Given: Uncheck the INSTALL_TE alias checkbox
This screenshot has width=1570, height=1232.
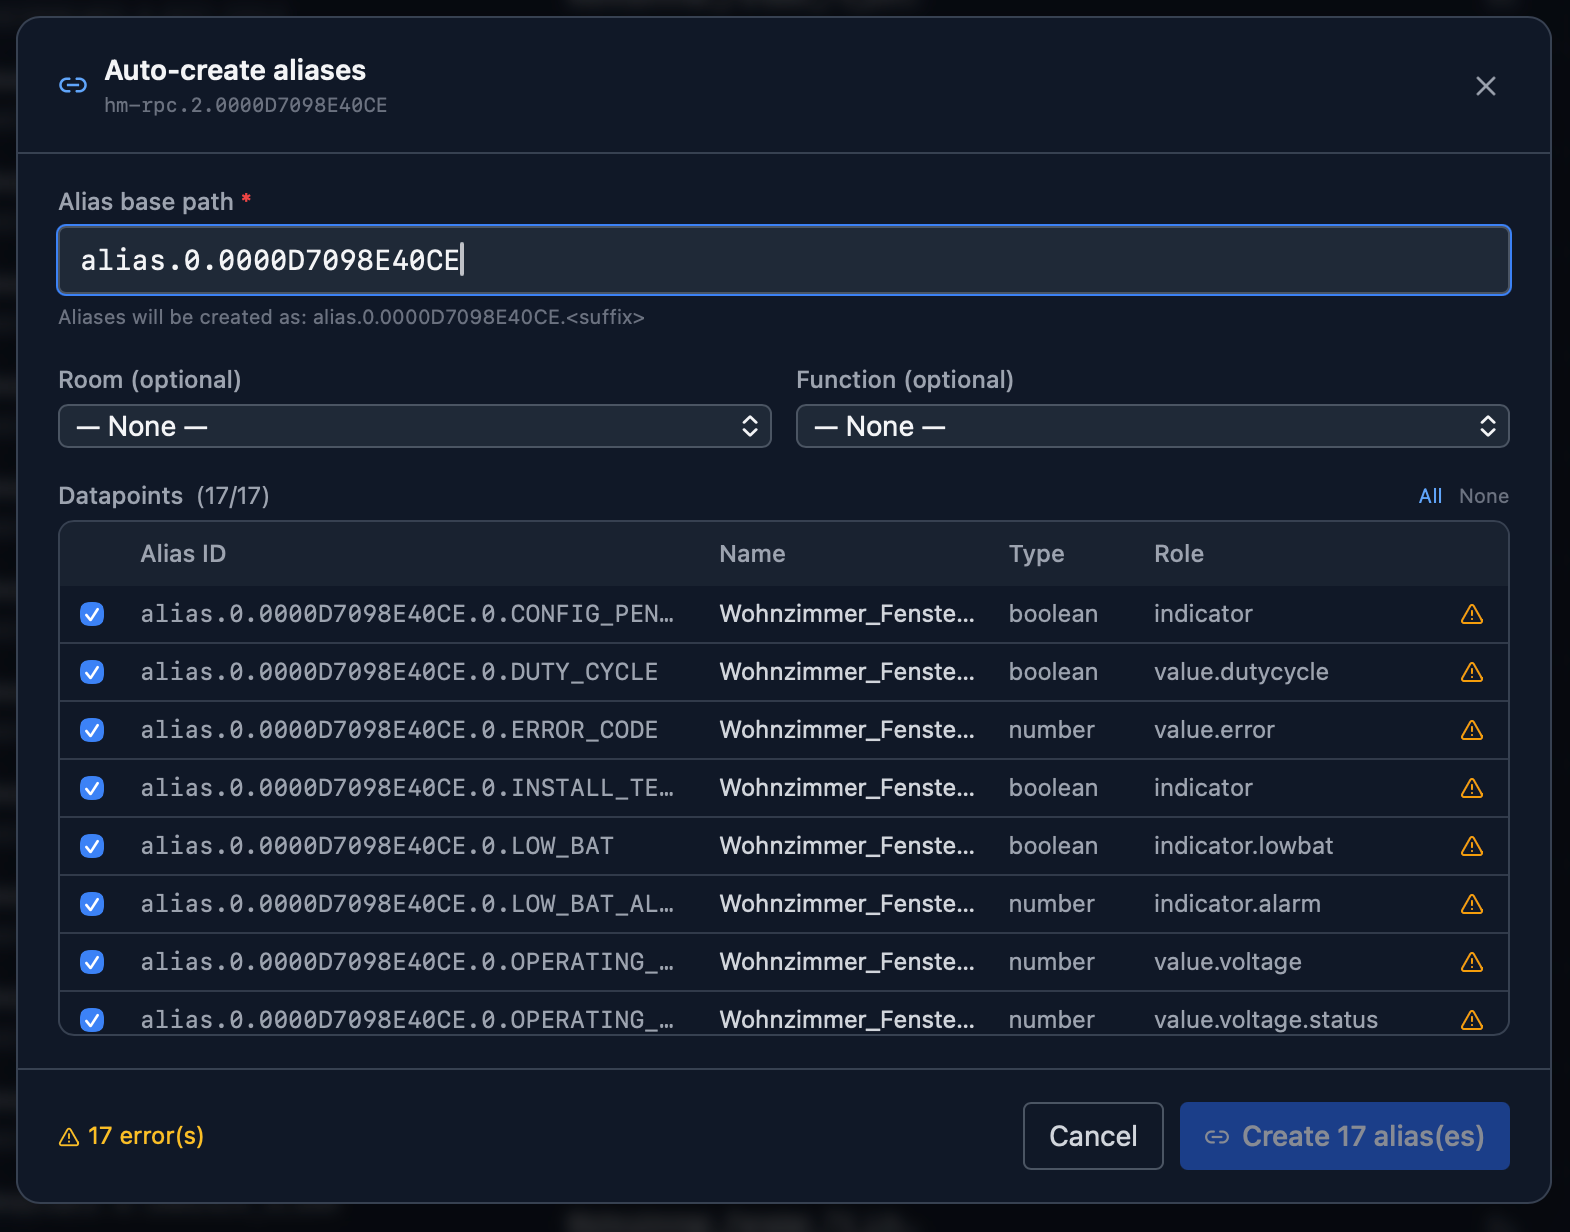Looking at the screenshot, I should [92, 788].
